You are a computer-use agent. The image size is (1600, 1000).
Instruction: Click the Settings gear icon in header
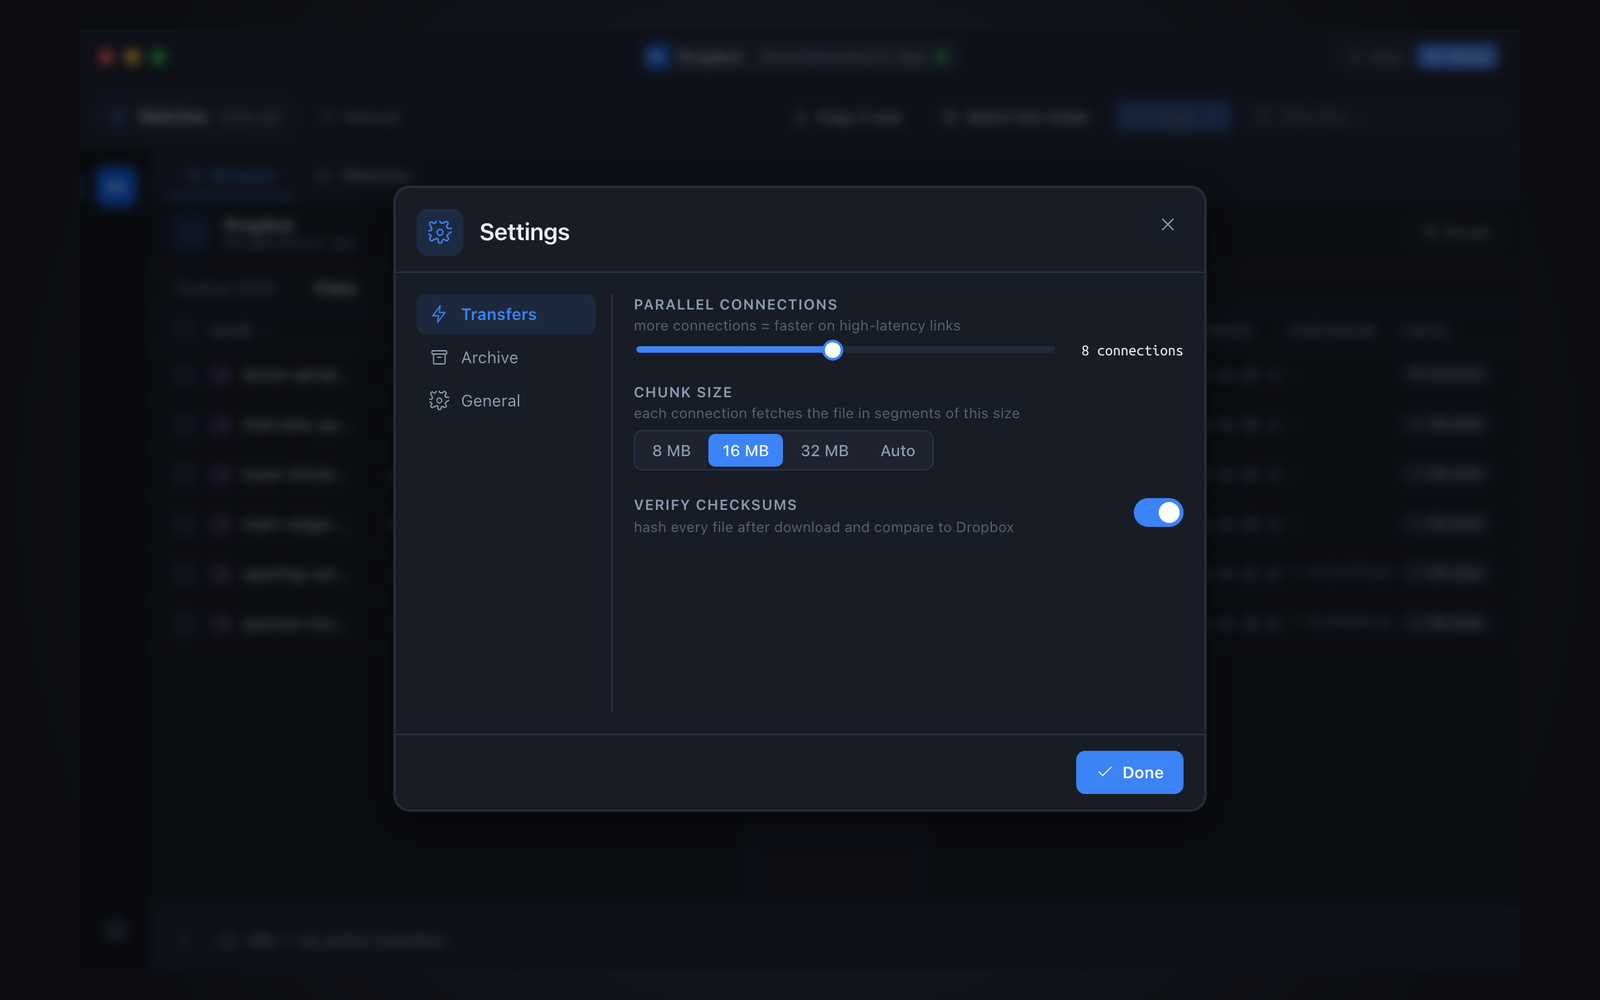point(440,232)
